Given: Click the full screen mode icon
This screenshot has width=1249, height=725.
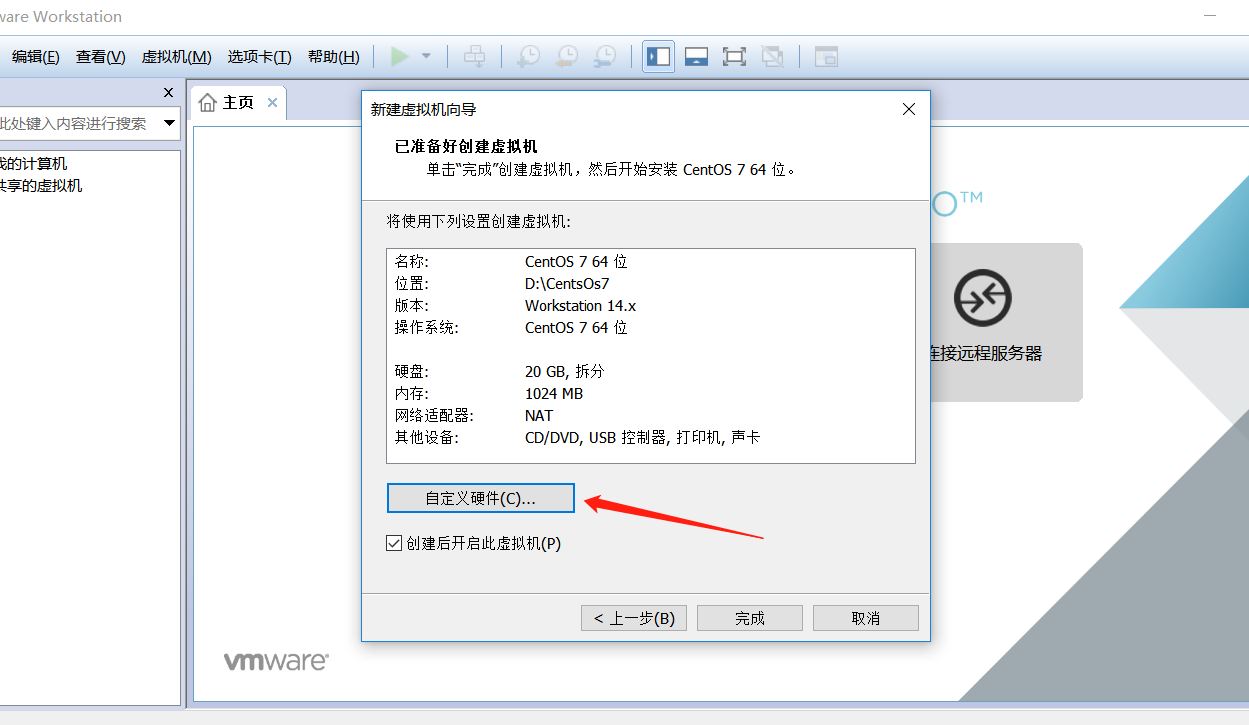Looking at the screenshot, I should [735, 57].
